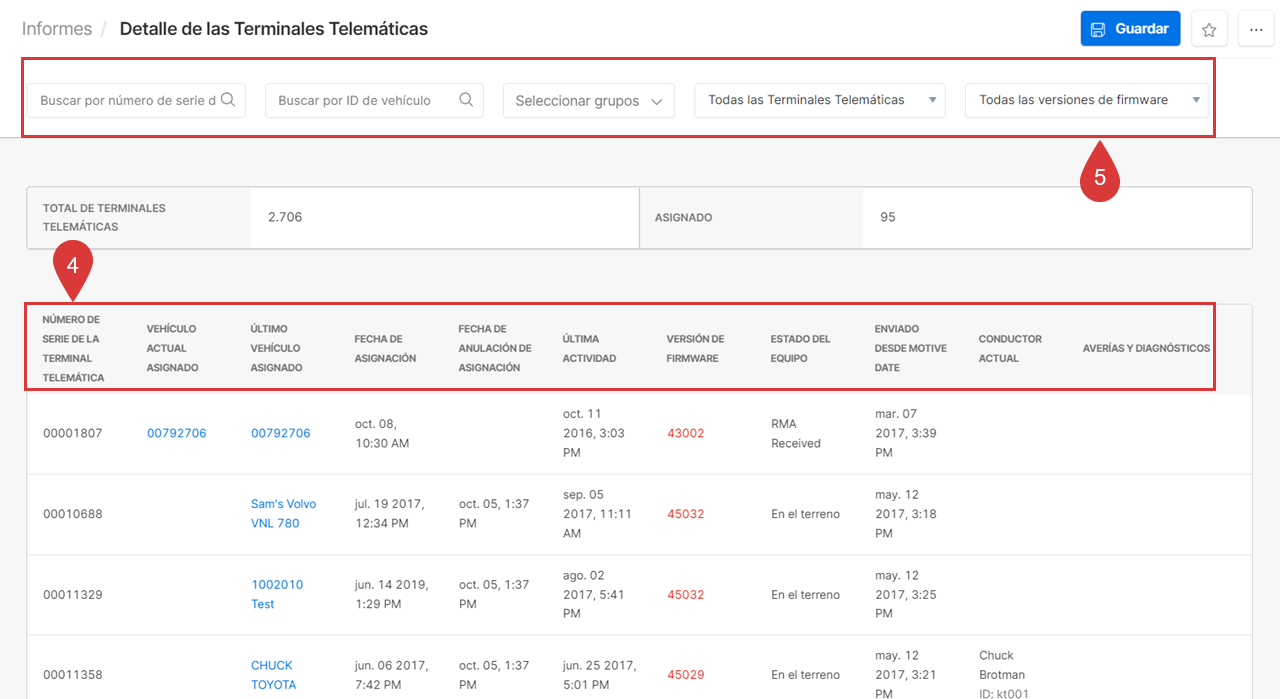
Task: Open Sam's Volvo VNL 780 link
Action: [x=282, y=514]
